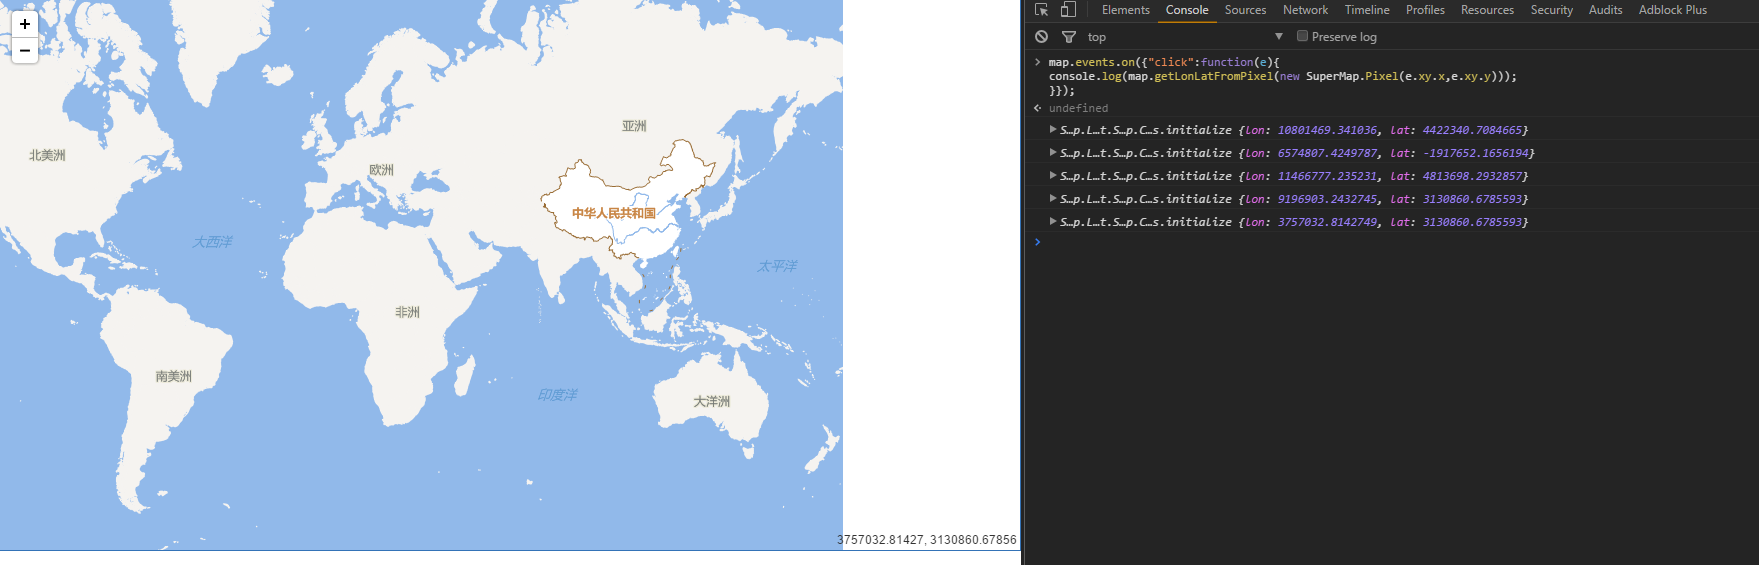Open the Network tab
This screenshot has height=565, width=1759.
[x=1305, y=10]
